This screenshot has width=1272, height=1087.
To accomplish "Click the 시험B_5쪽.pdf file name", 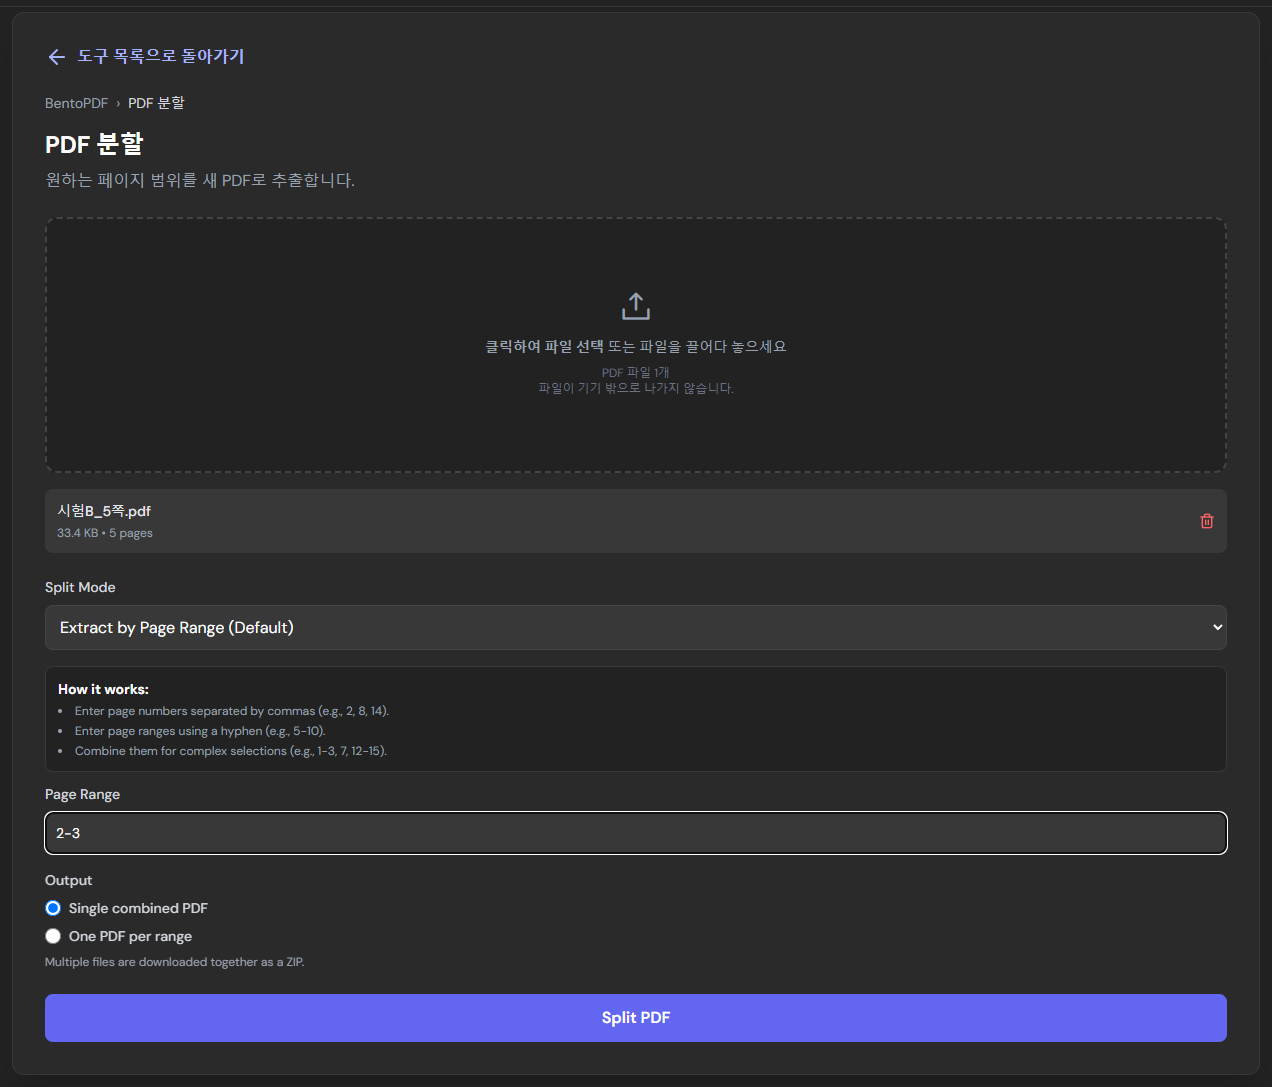I will (x=104, y=511).
